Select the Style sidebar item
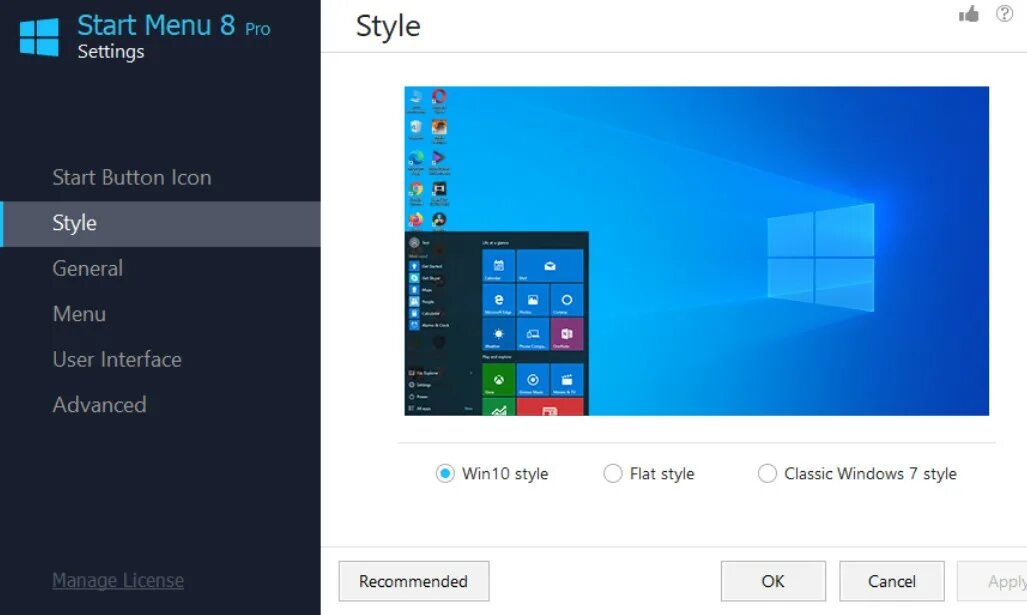Screen dimensions: 1027x615 tap(160, 223)
